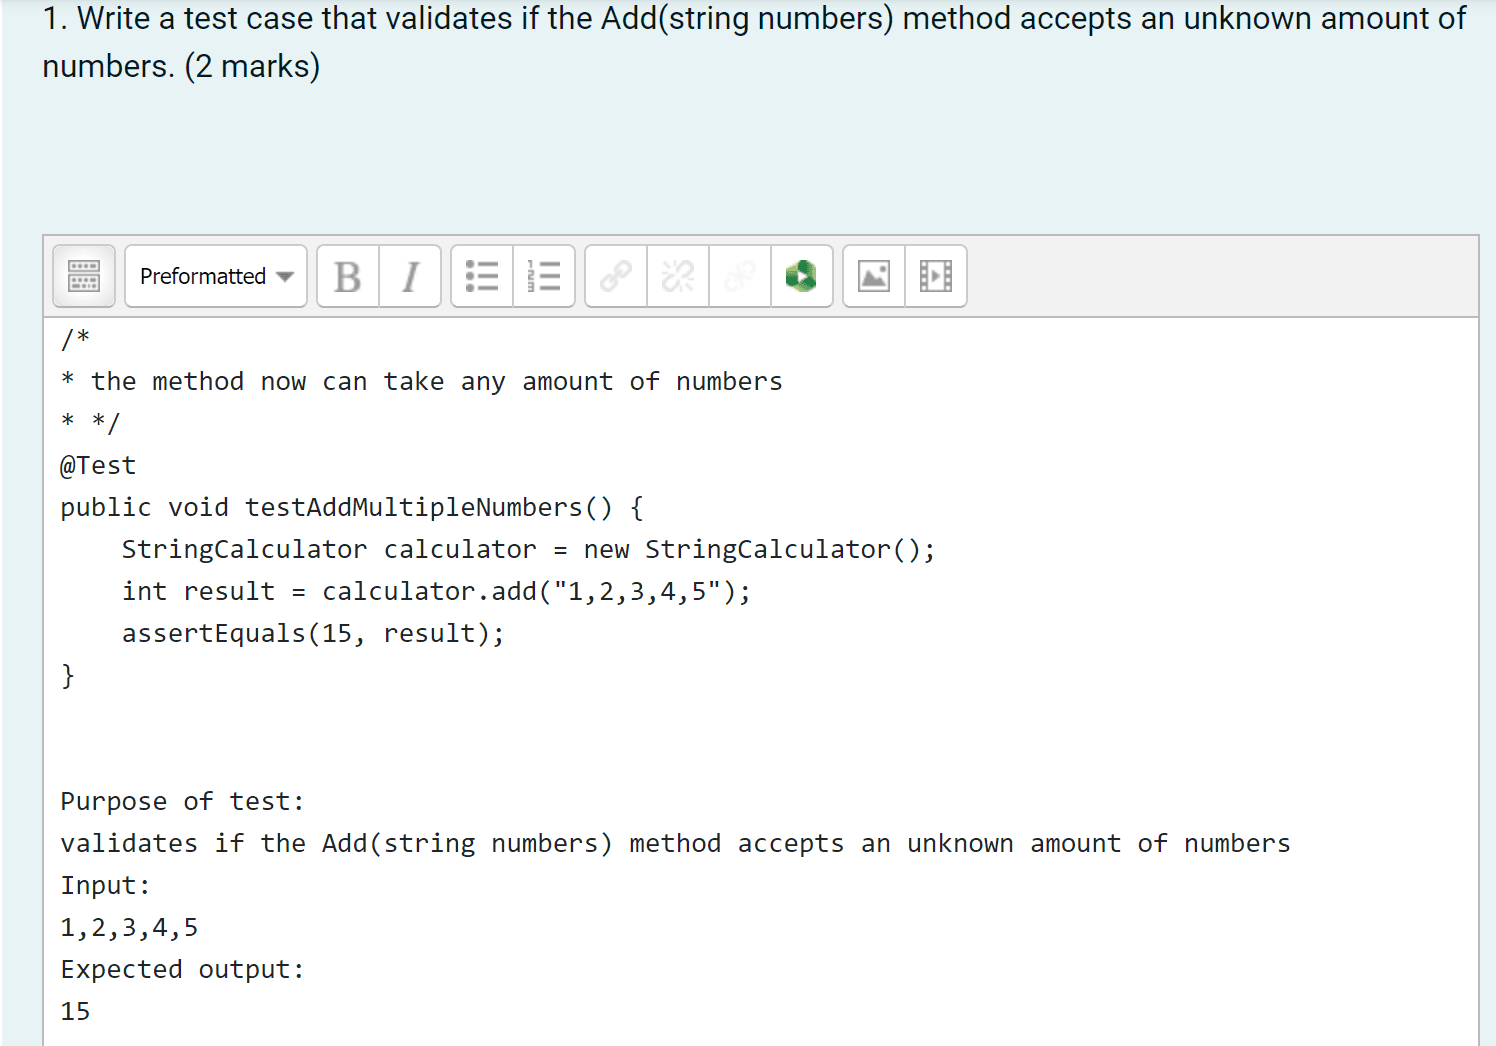1496x1046 pixels.
Task: Click the green media embed icon
Action: click(802, 276)
